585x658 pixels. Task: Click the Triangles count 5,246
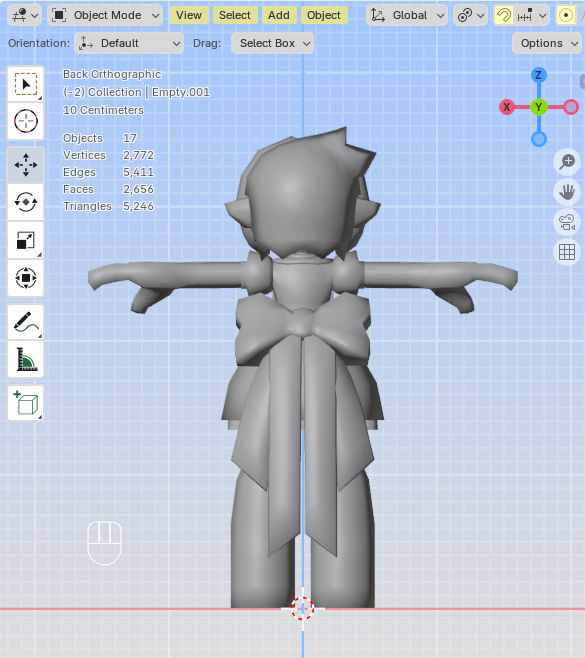138,206
